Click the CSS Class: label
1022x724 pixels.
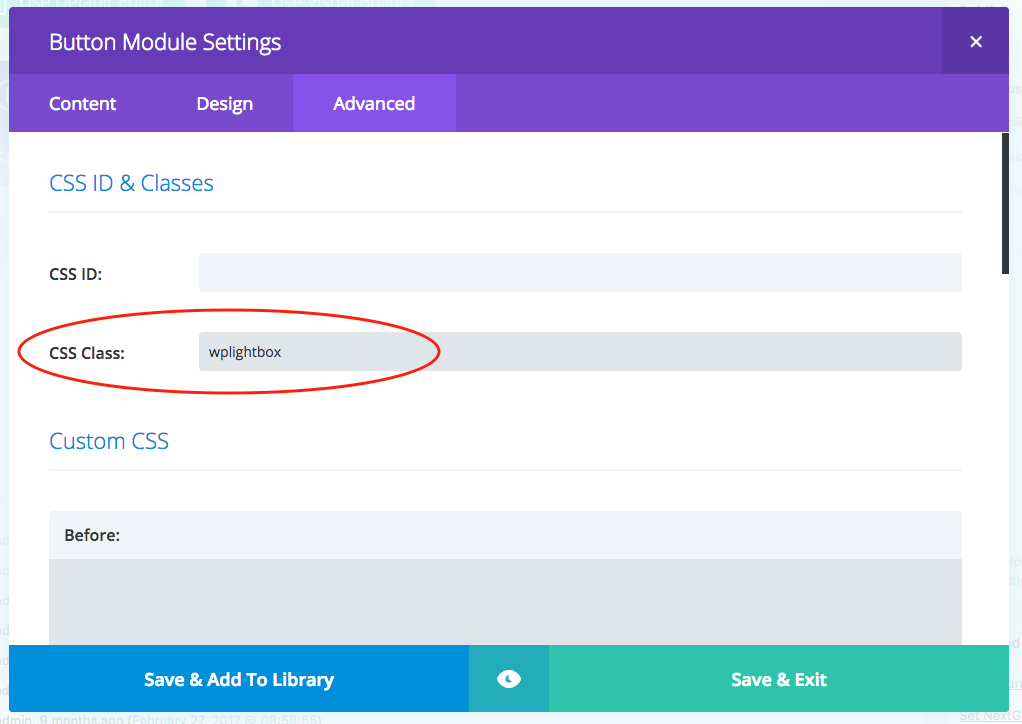[87, 353]
